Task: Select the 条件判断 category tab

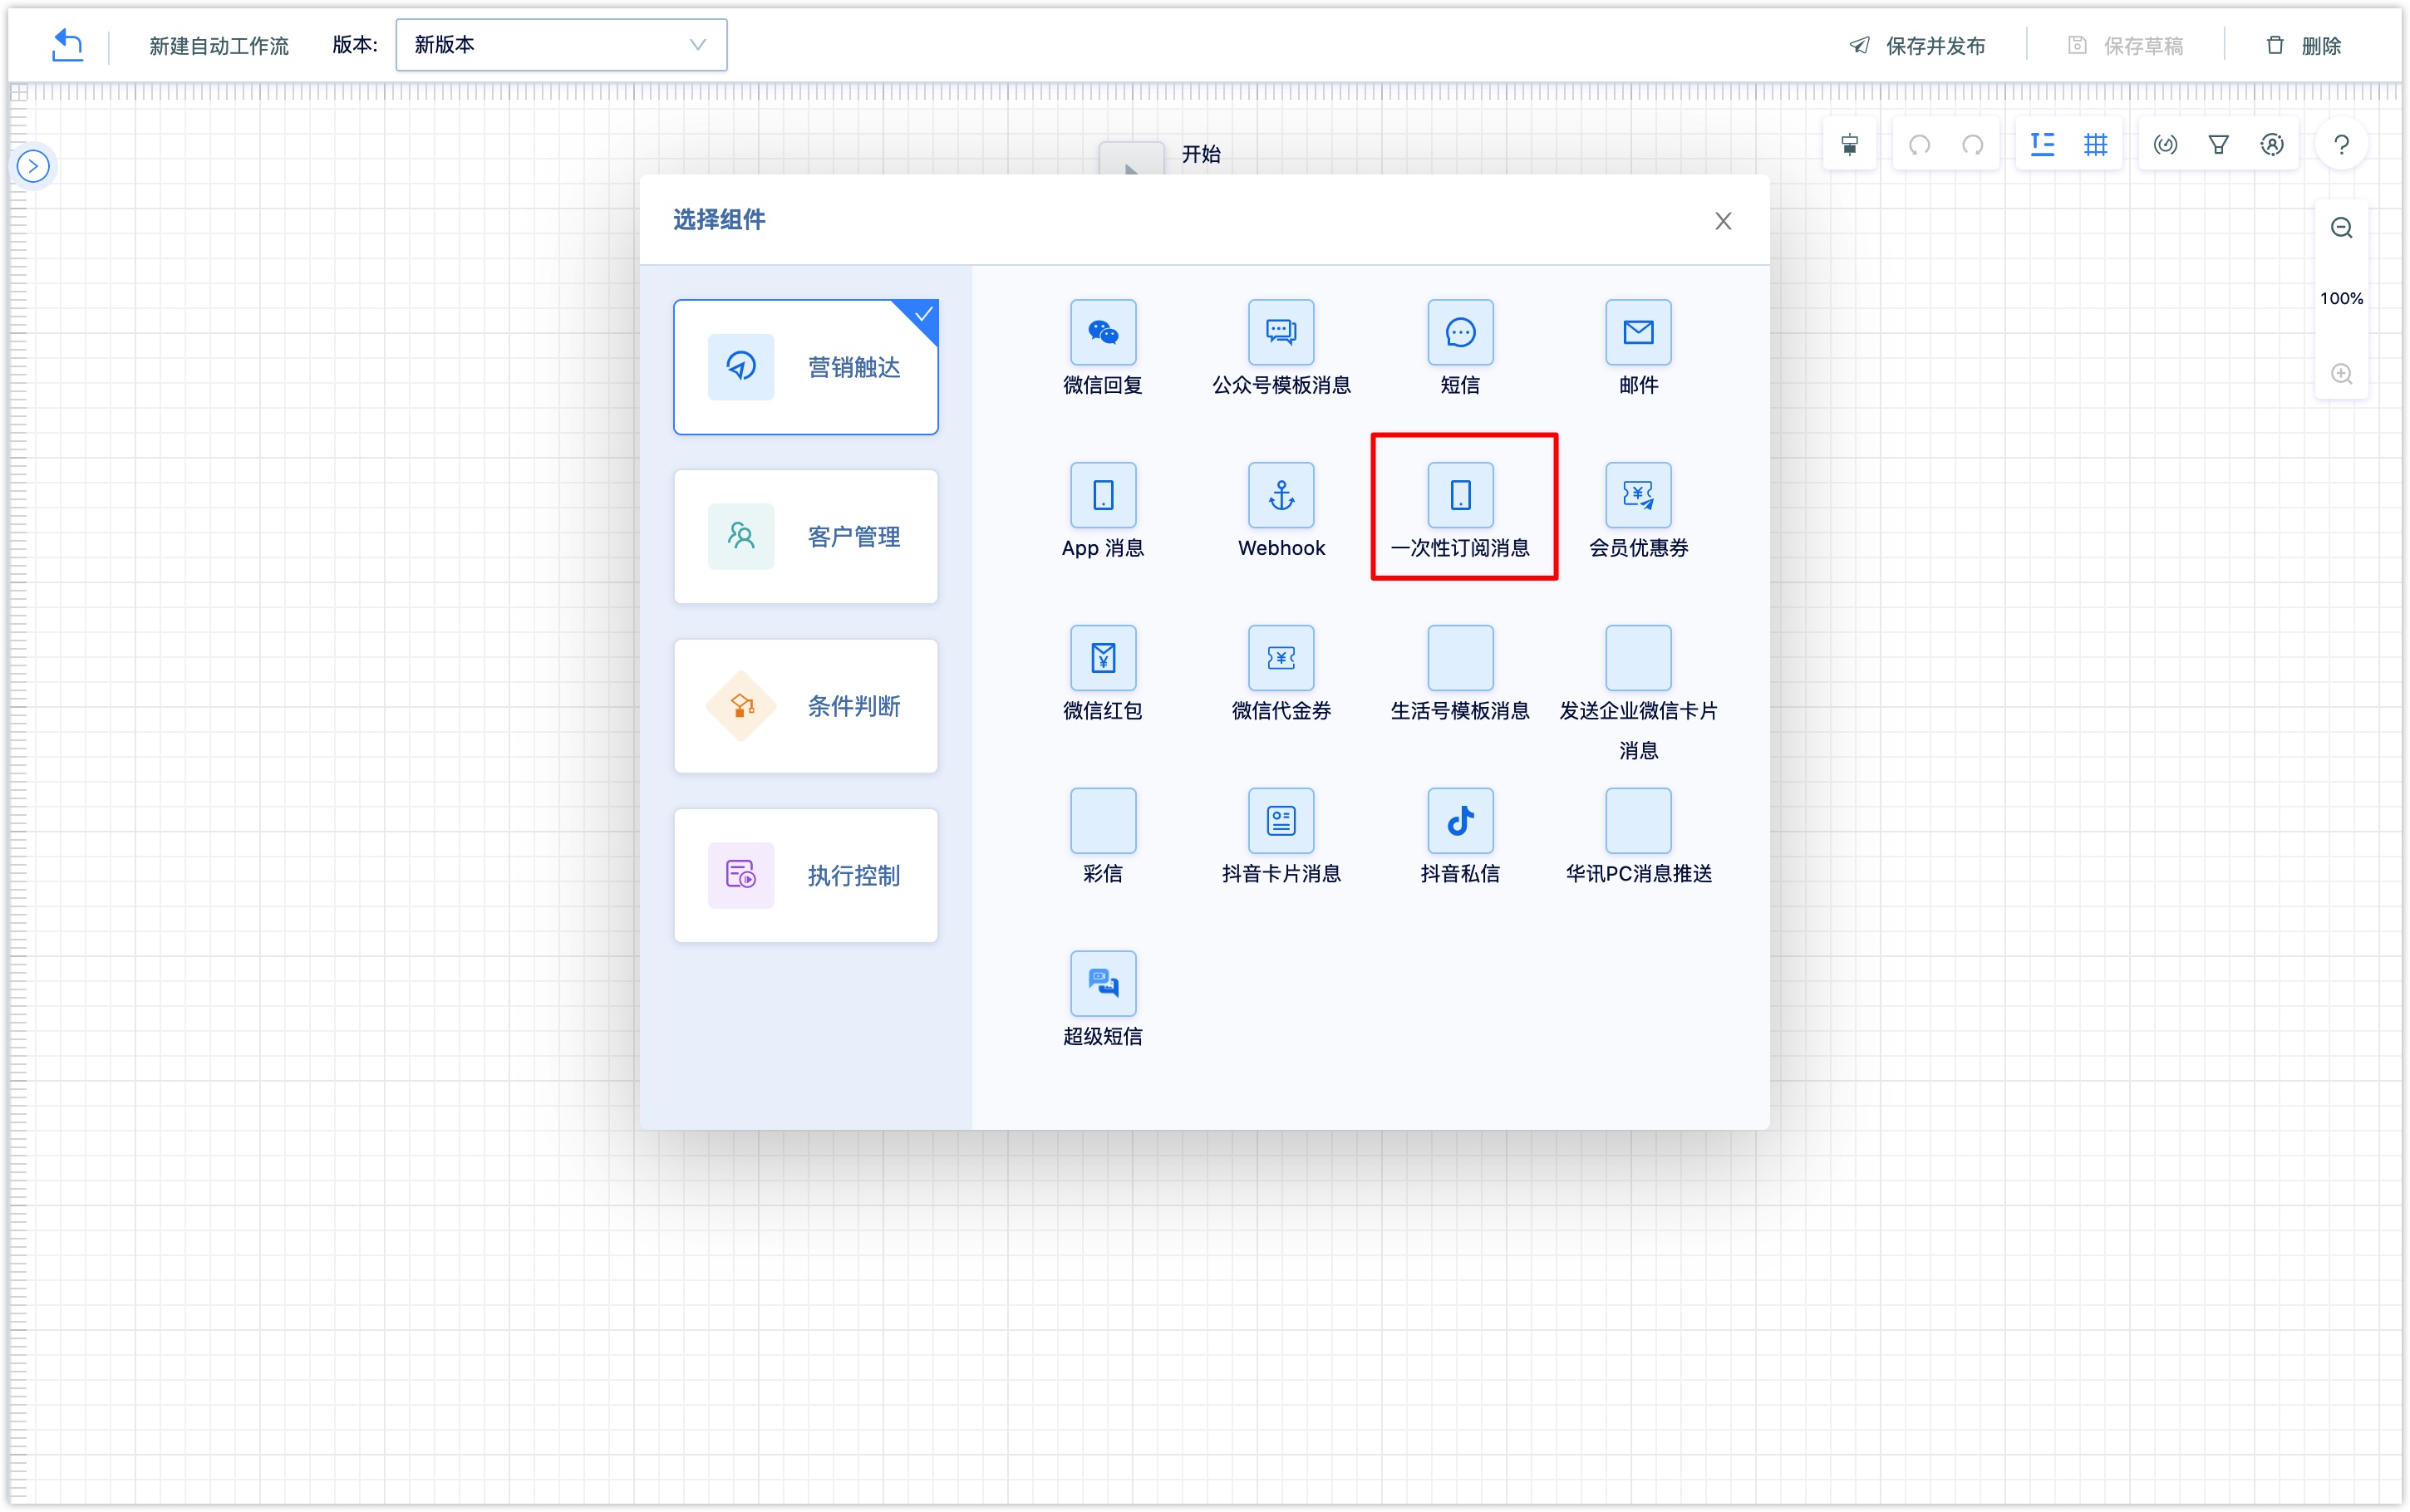Action: pos(806,706)
